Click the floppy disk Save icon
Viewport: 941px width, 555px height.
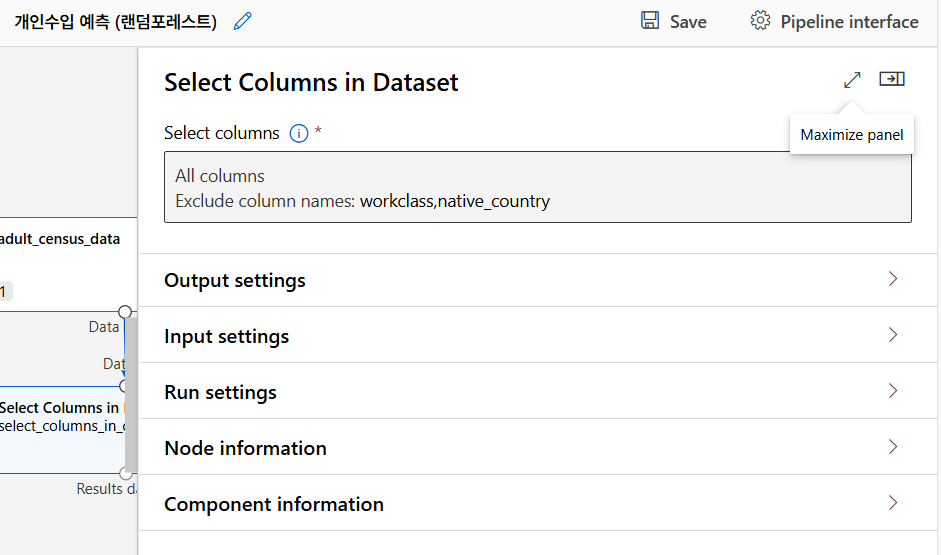tap(650, 21)
